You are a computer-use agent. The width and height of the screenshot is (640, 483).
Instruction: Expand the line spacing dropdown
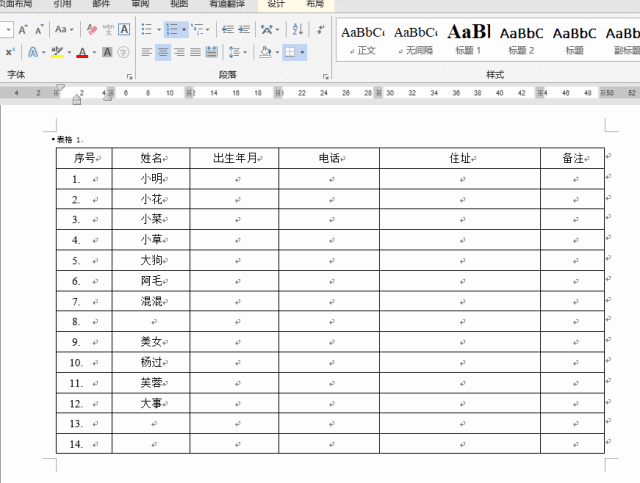(x=246, y=52)
